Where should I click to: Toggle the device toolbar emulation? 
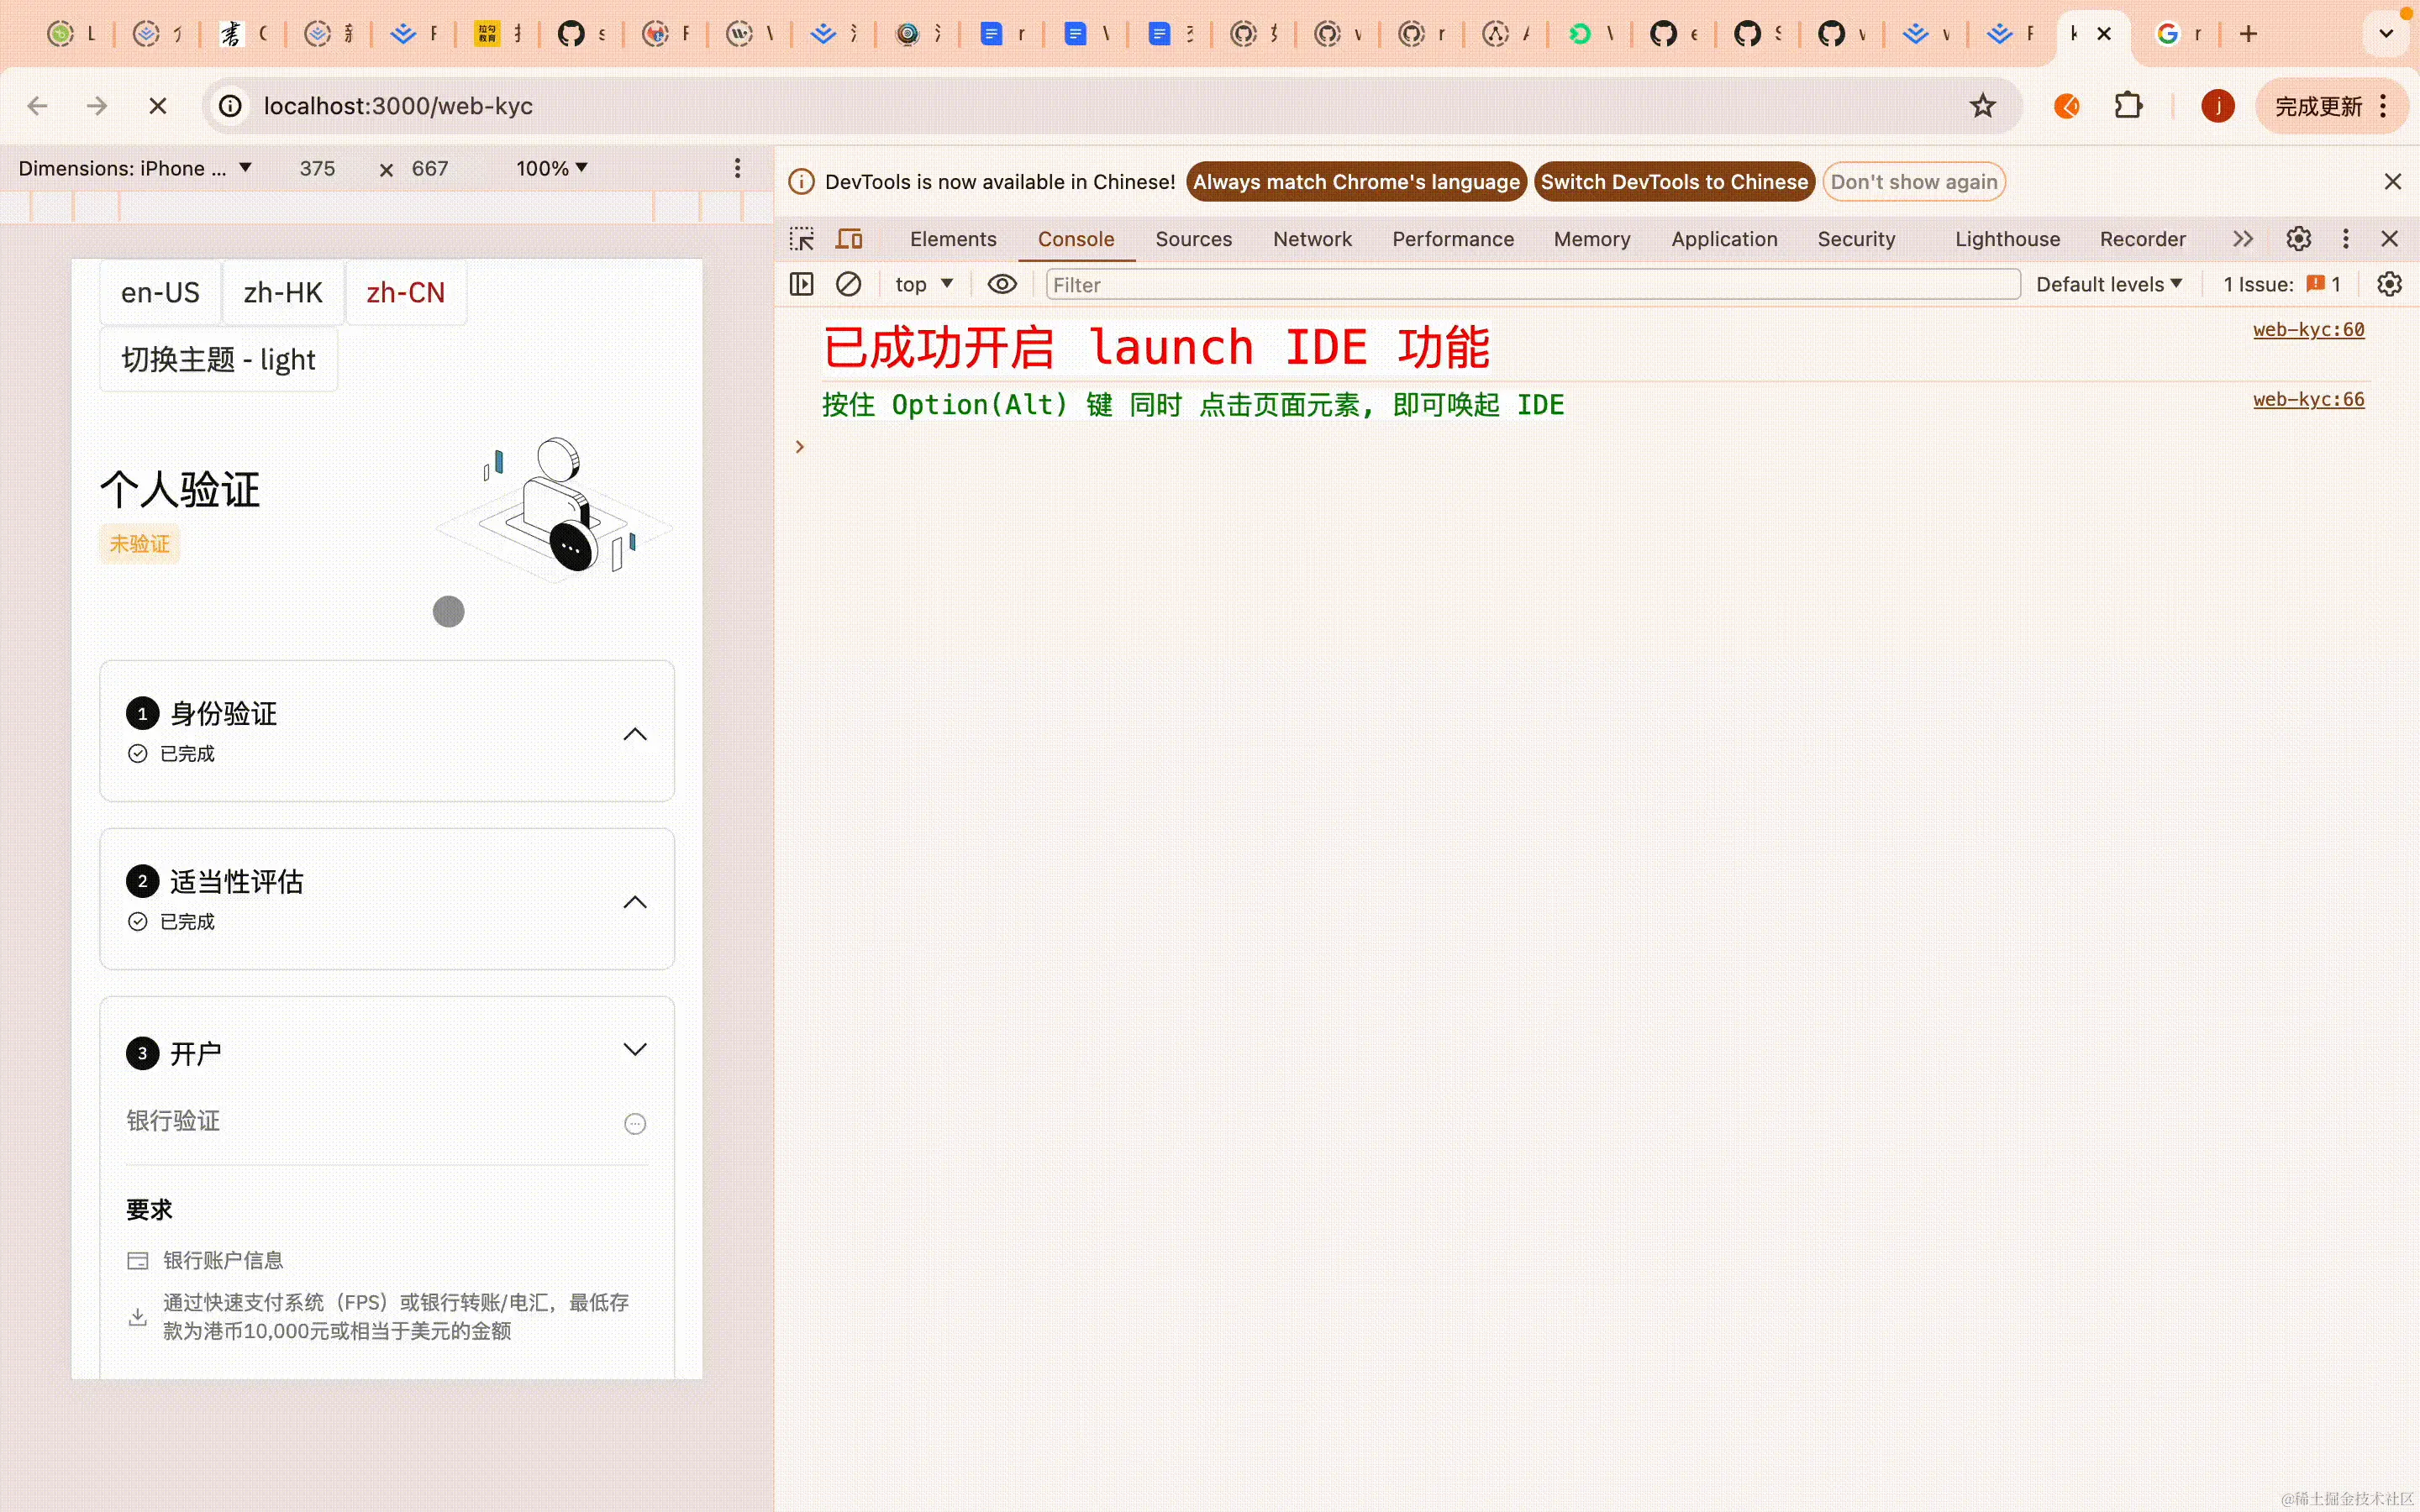click(x=848, y=238)
